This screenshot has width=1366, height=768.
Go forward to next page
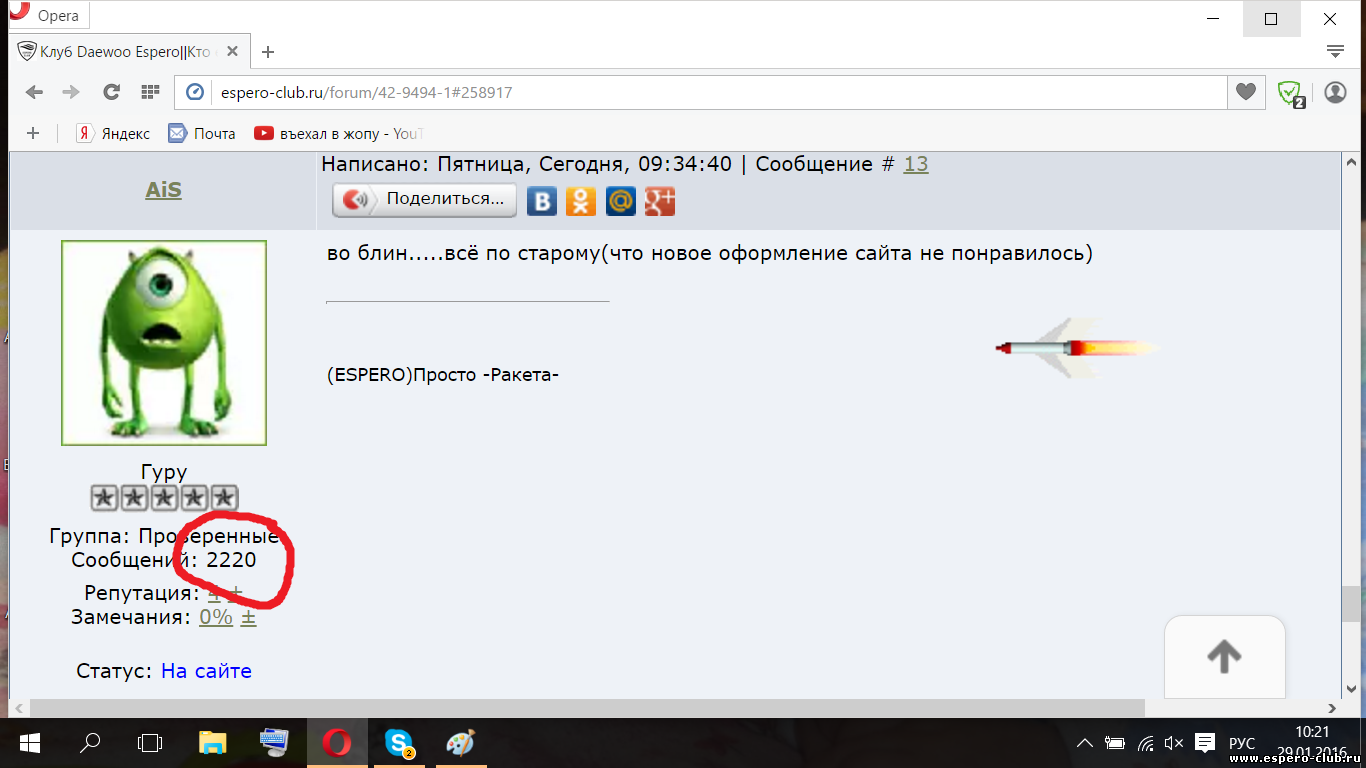[71, 92]
